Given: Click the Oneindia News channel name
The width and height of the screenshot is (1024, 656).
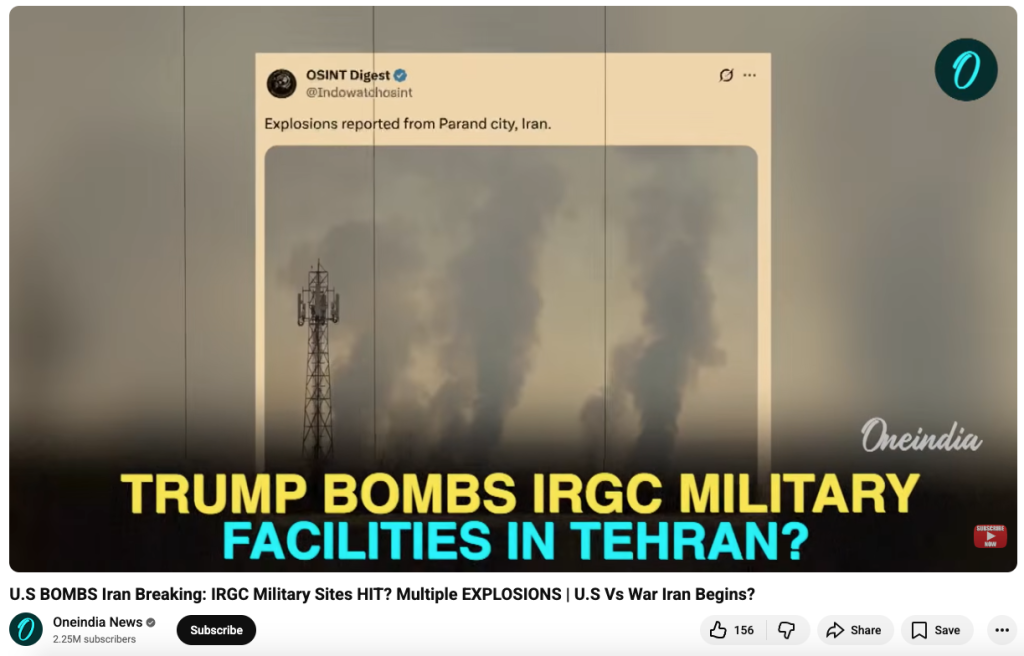Looking at the screenshot, I should point(97,622).
